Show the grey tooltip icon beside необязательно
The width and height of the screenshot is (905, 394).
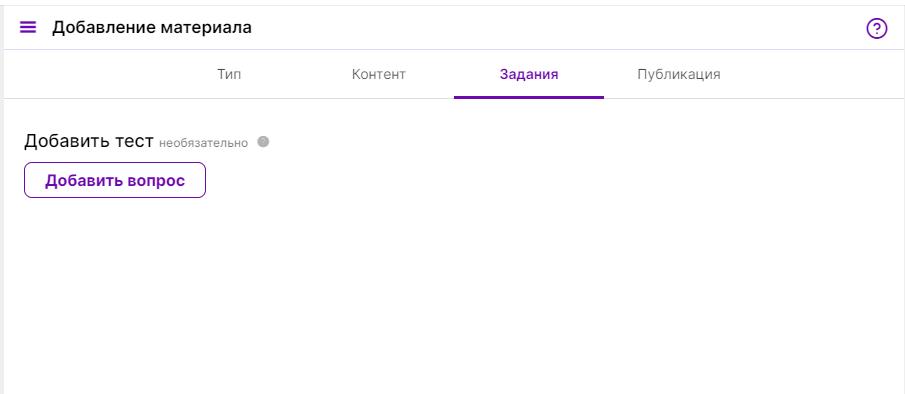tap(263, 142)
